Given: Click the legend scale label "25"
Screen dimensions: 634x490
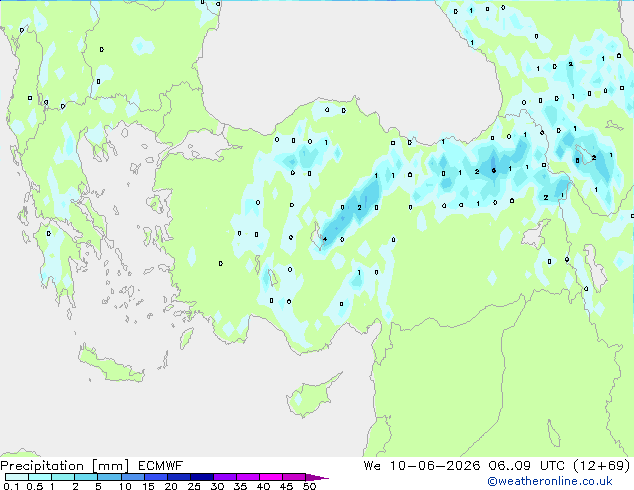Looking at the screenshot, I should pyautogui.click(x=194, y=486).
